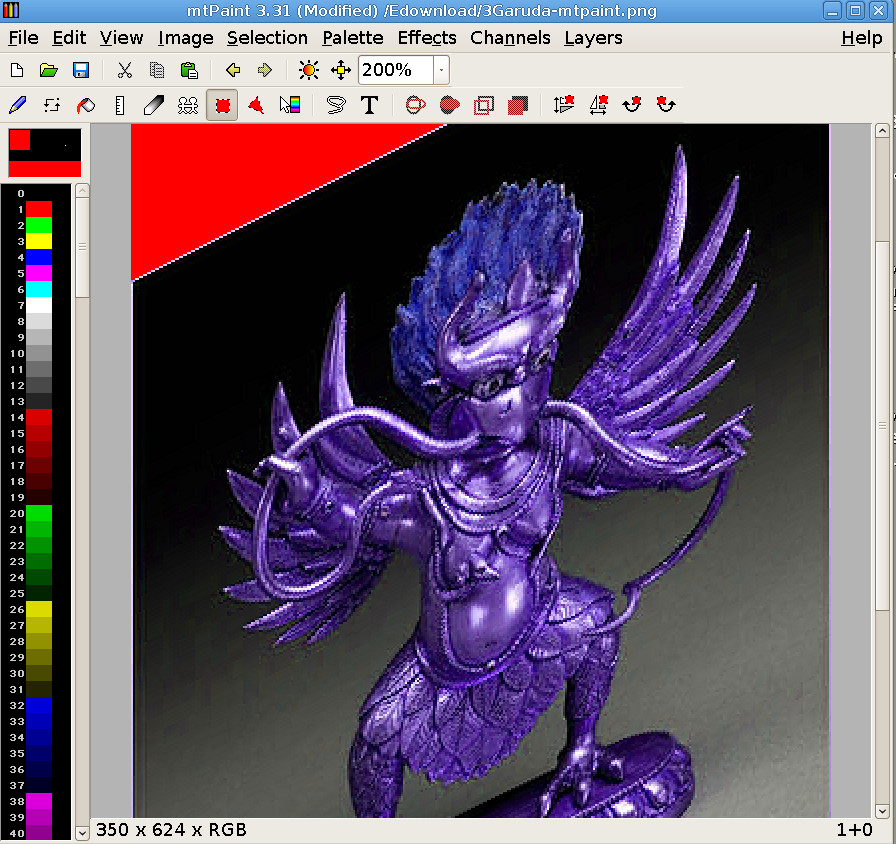Click the palette scrollbar up arrow
Image resolution: width=896 pixels, height=844 pixels.
point(82,191)
